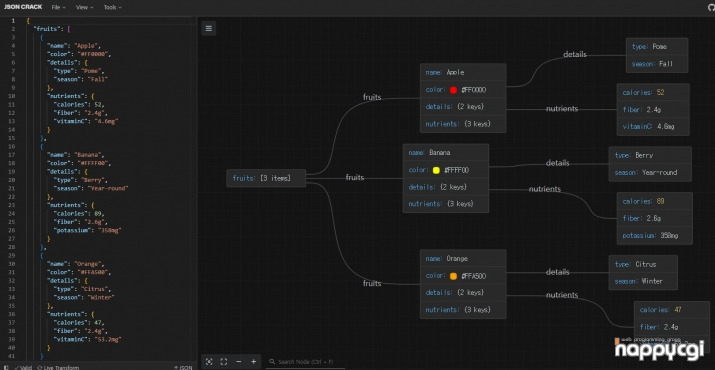Viewport: 715px width, 370px height.
Task: Click Apple node's "nutrients: {3 keys}" row
Action: [x=463, y=124]
